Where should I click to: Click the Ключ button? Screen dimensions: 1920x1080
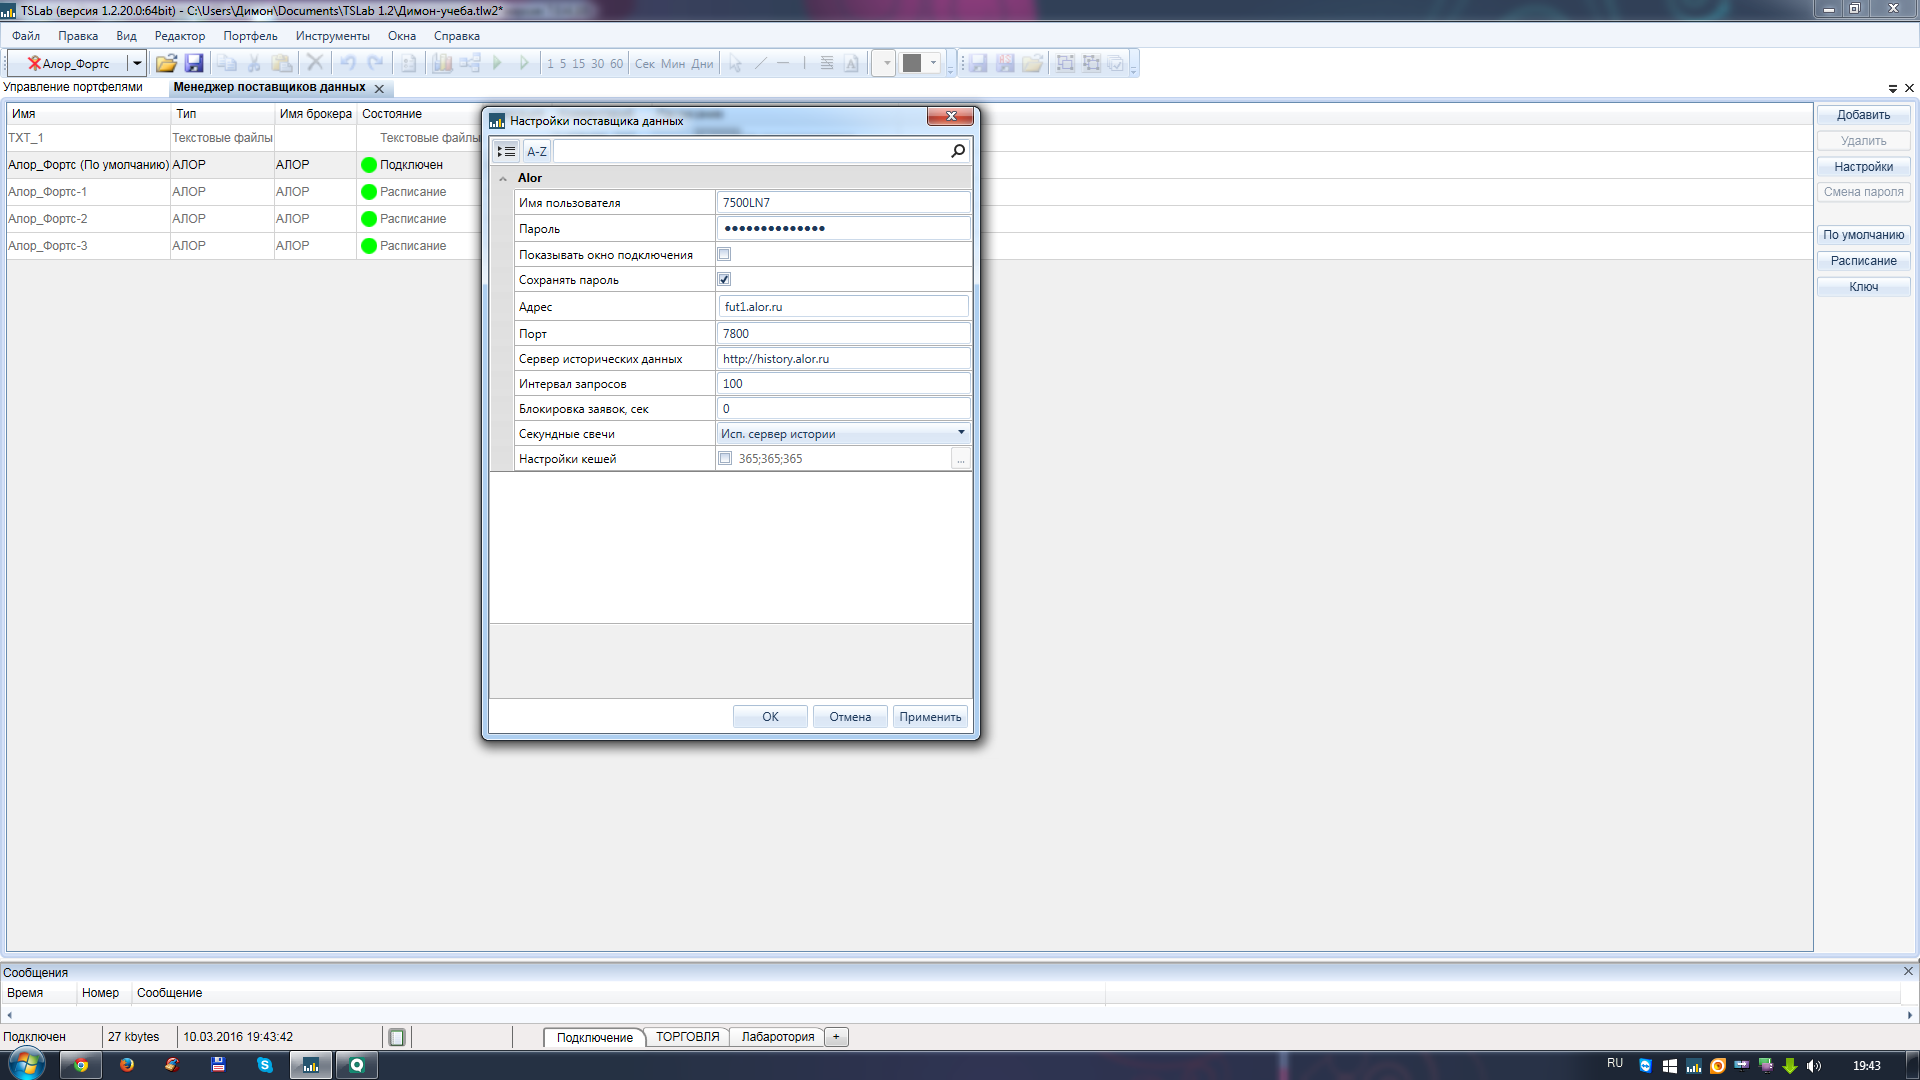[x=1863, y=287]
